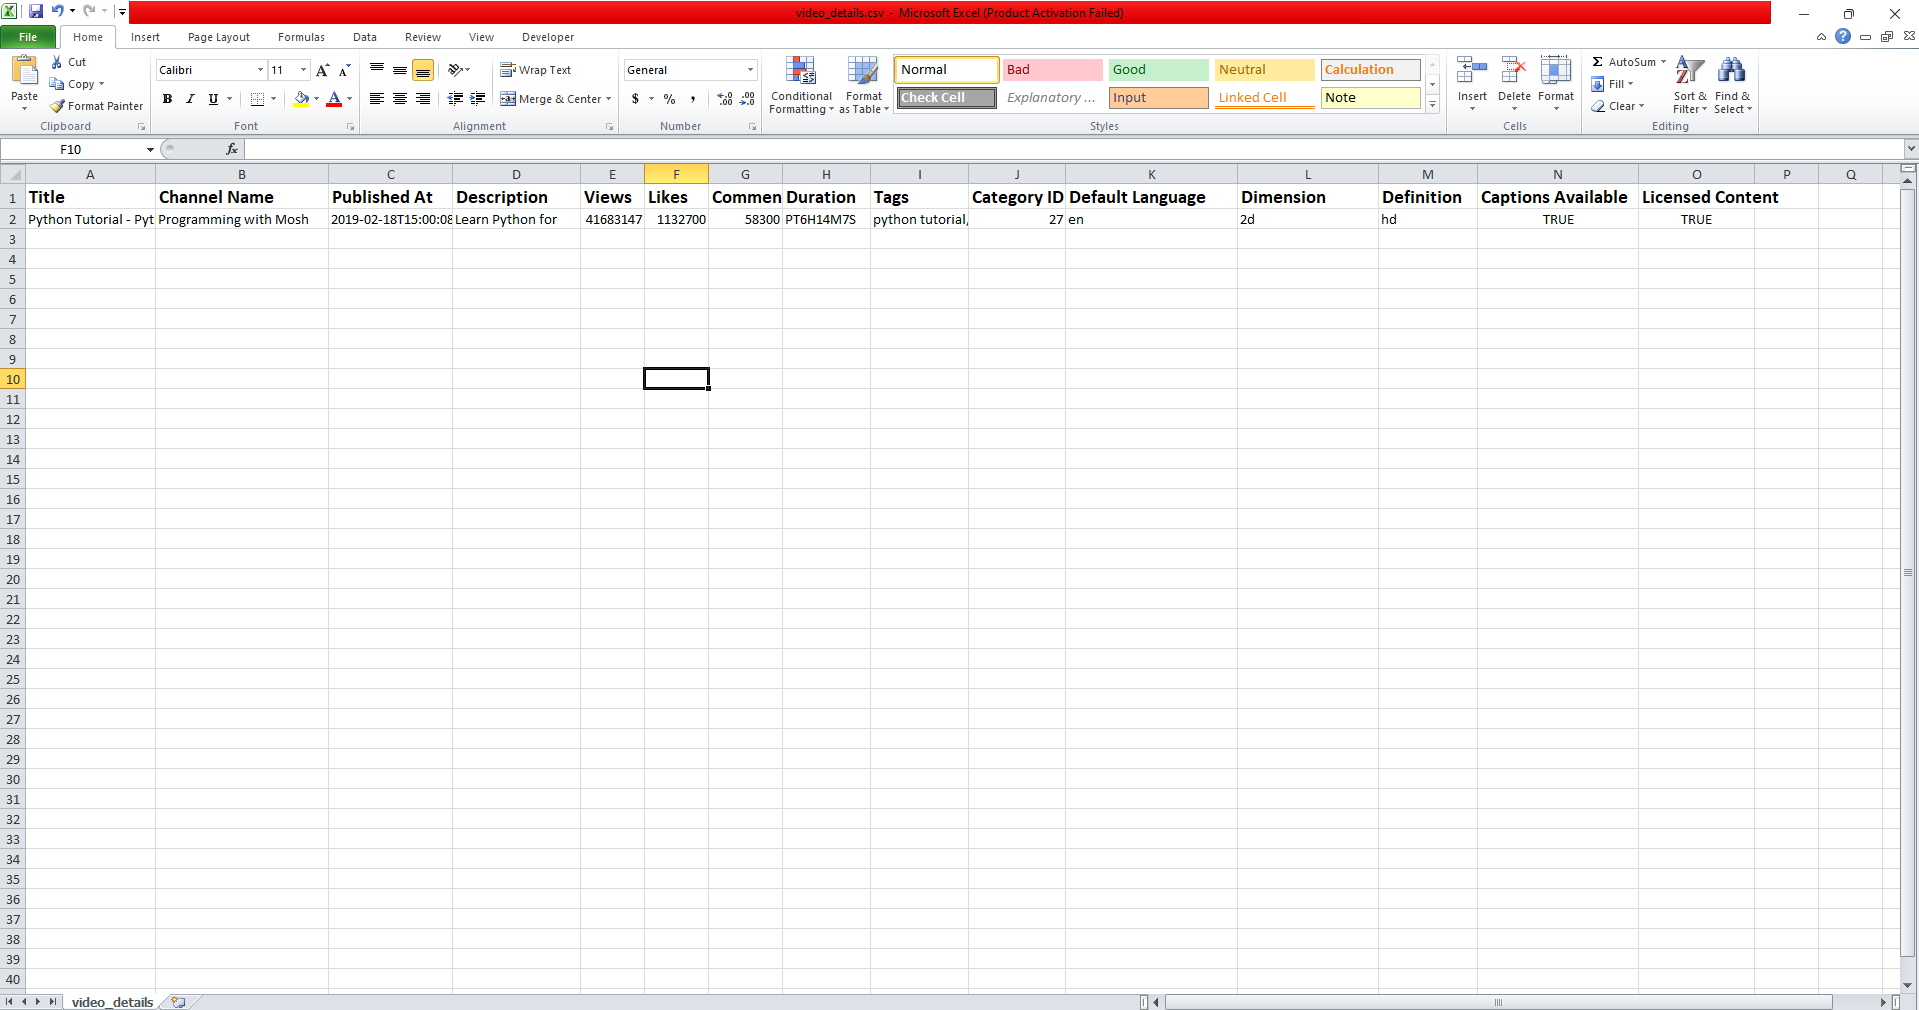Click the Delete Cells icon

click(x=1513, y=71)
